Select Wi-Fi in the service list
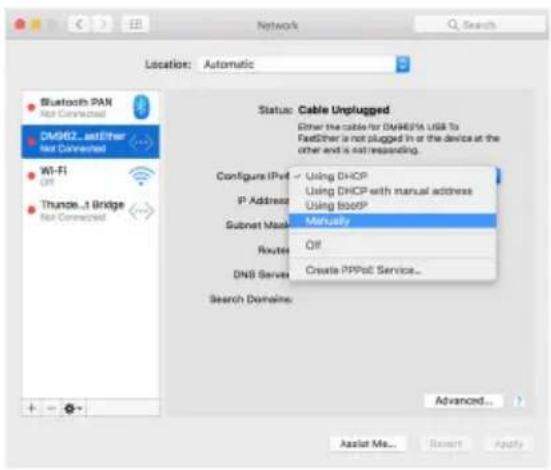Image resolution: width=551 pixels, height=470 pixels. coord(90,176)
